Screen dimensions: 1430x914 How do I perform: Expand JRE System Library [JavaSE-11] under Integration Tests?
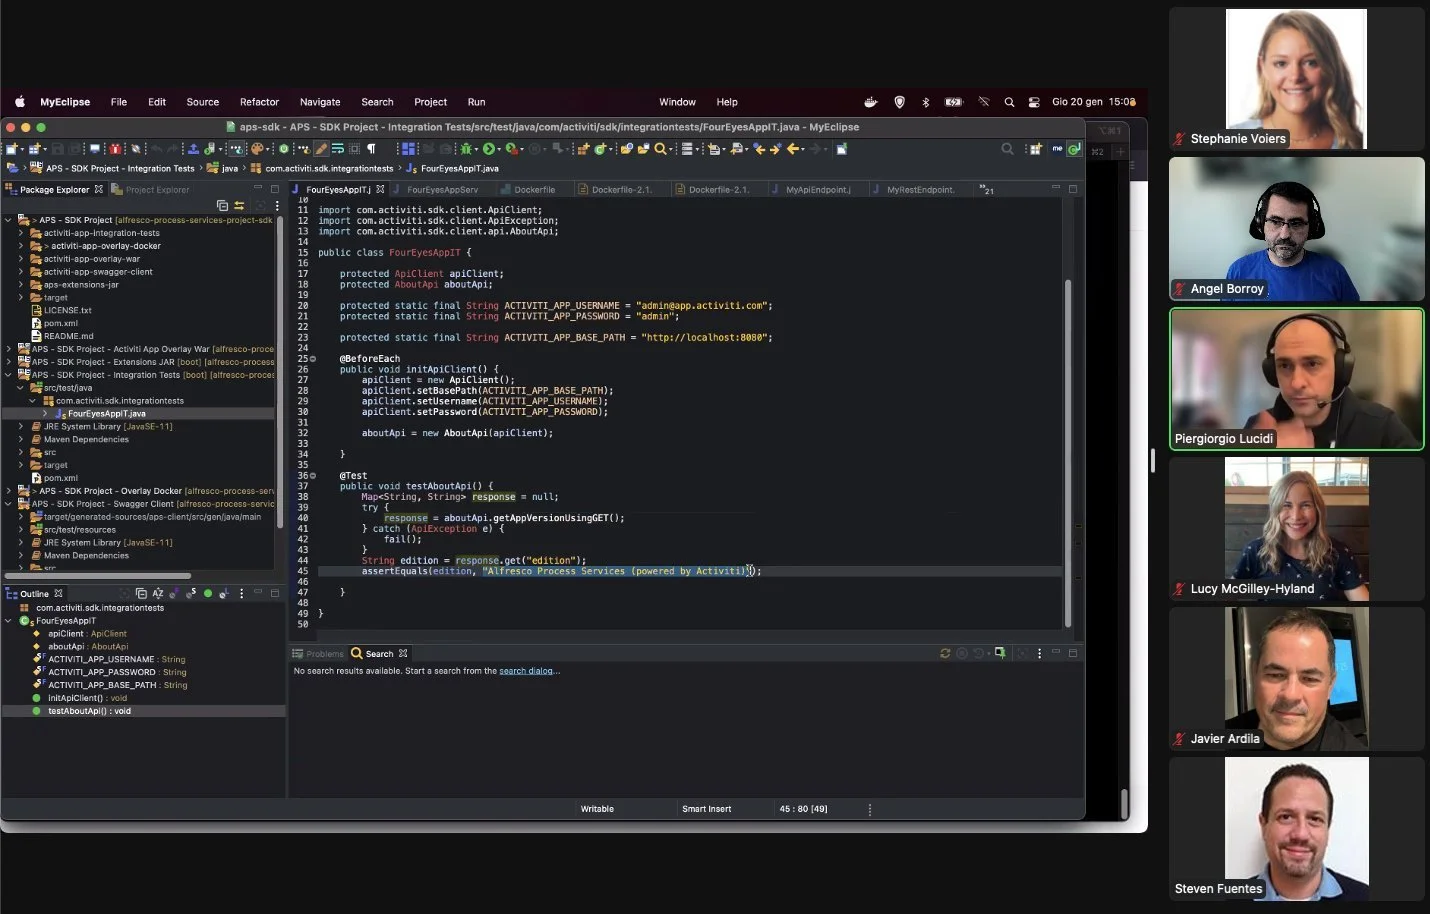21,427
